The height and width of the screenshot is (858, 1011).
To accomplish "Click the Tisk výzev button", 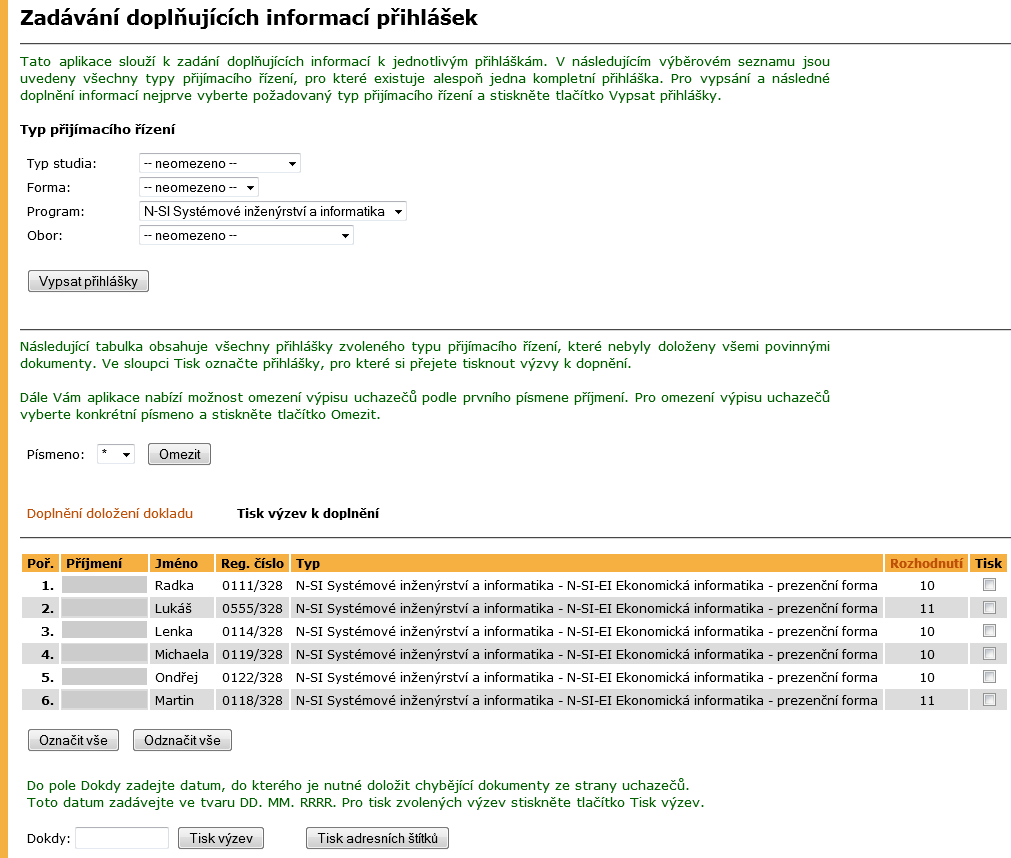I will coord(221,838).
